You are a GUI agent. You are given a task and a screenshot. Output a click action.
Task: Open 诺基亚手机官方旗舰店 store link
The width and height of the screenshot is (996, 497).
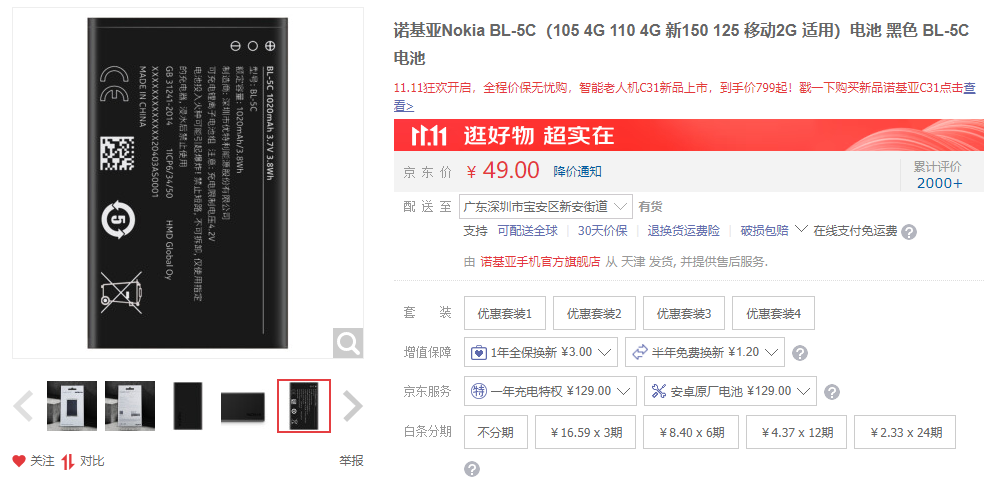click(541, 262)
